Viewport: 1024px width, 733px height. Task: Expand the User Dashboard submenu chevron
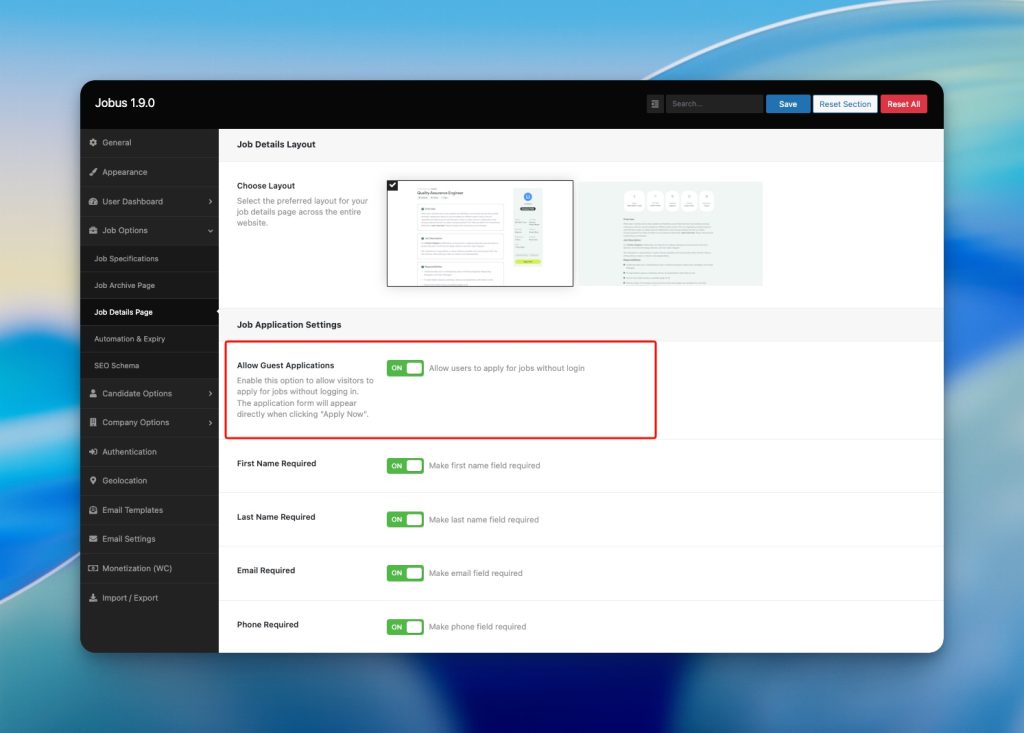pyautogui.click(x=210, y=202)
